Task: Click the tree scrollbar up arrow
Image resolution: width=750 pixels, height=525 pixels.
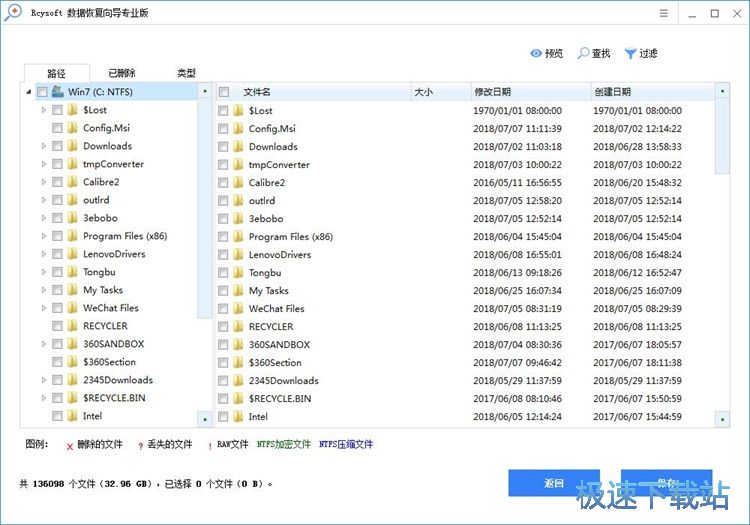Action: 205,91
